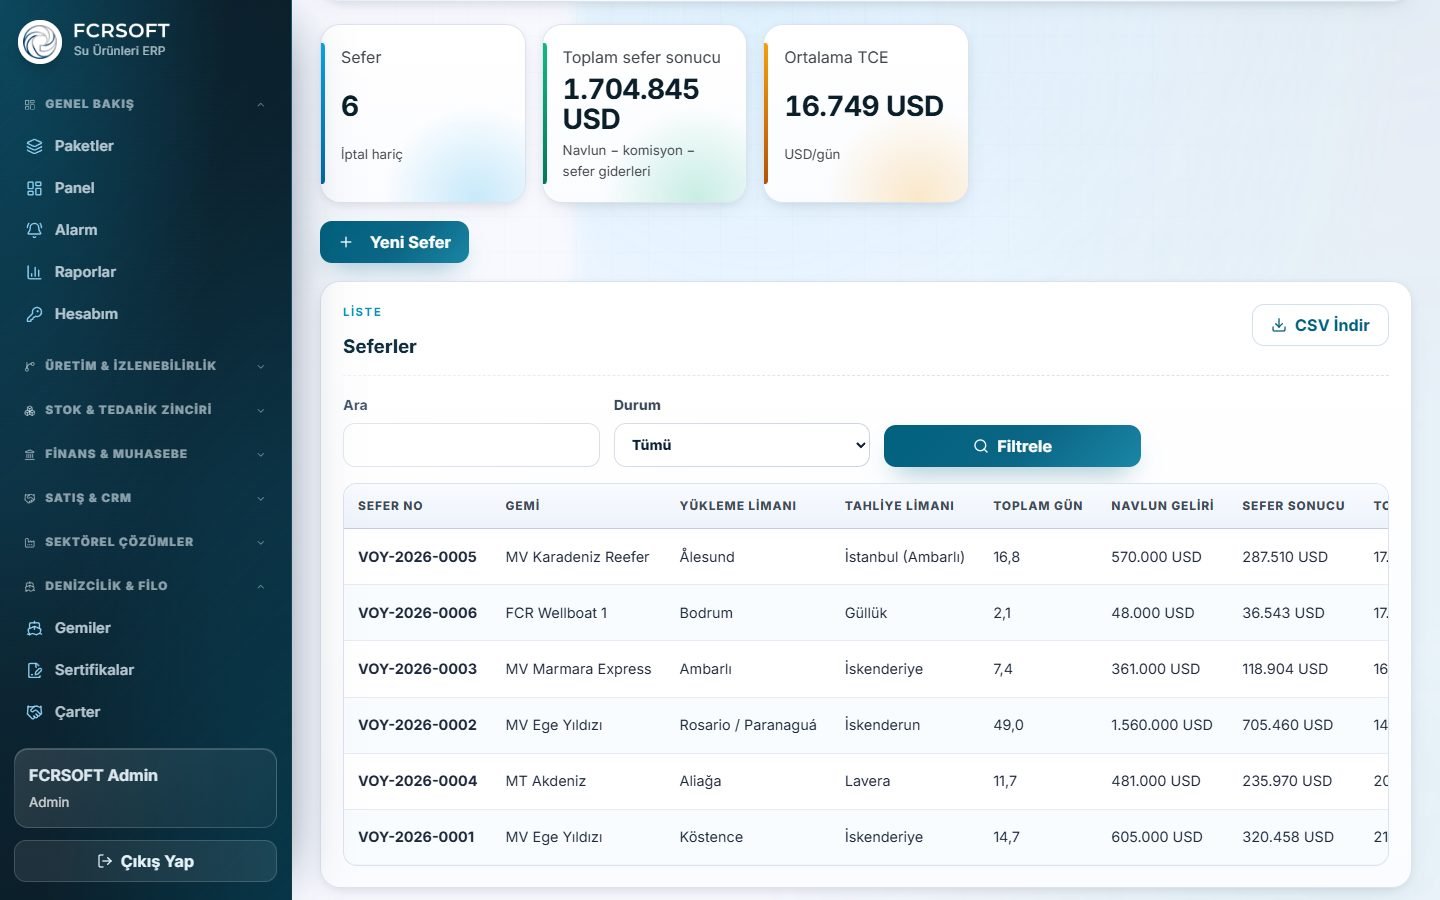
Task: Open the FCRSOFT Admin user card
Action: [x=145, y=788]
